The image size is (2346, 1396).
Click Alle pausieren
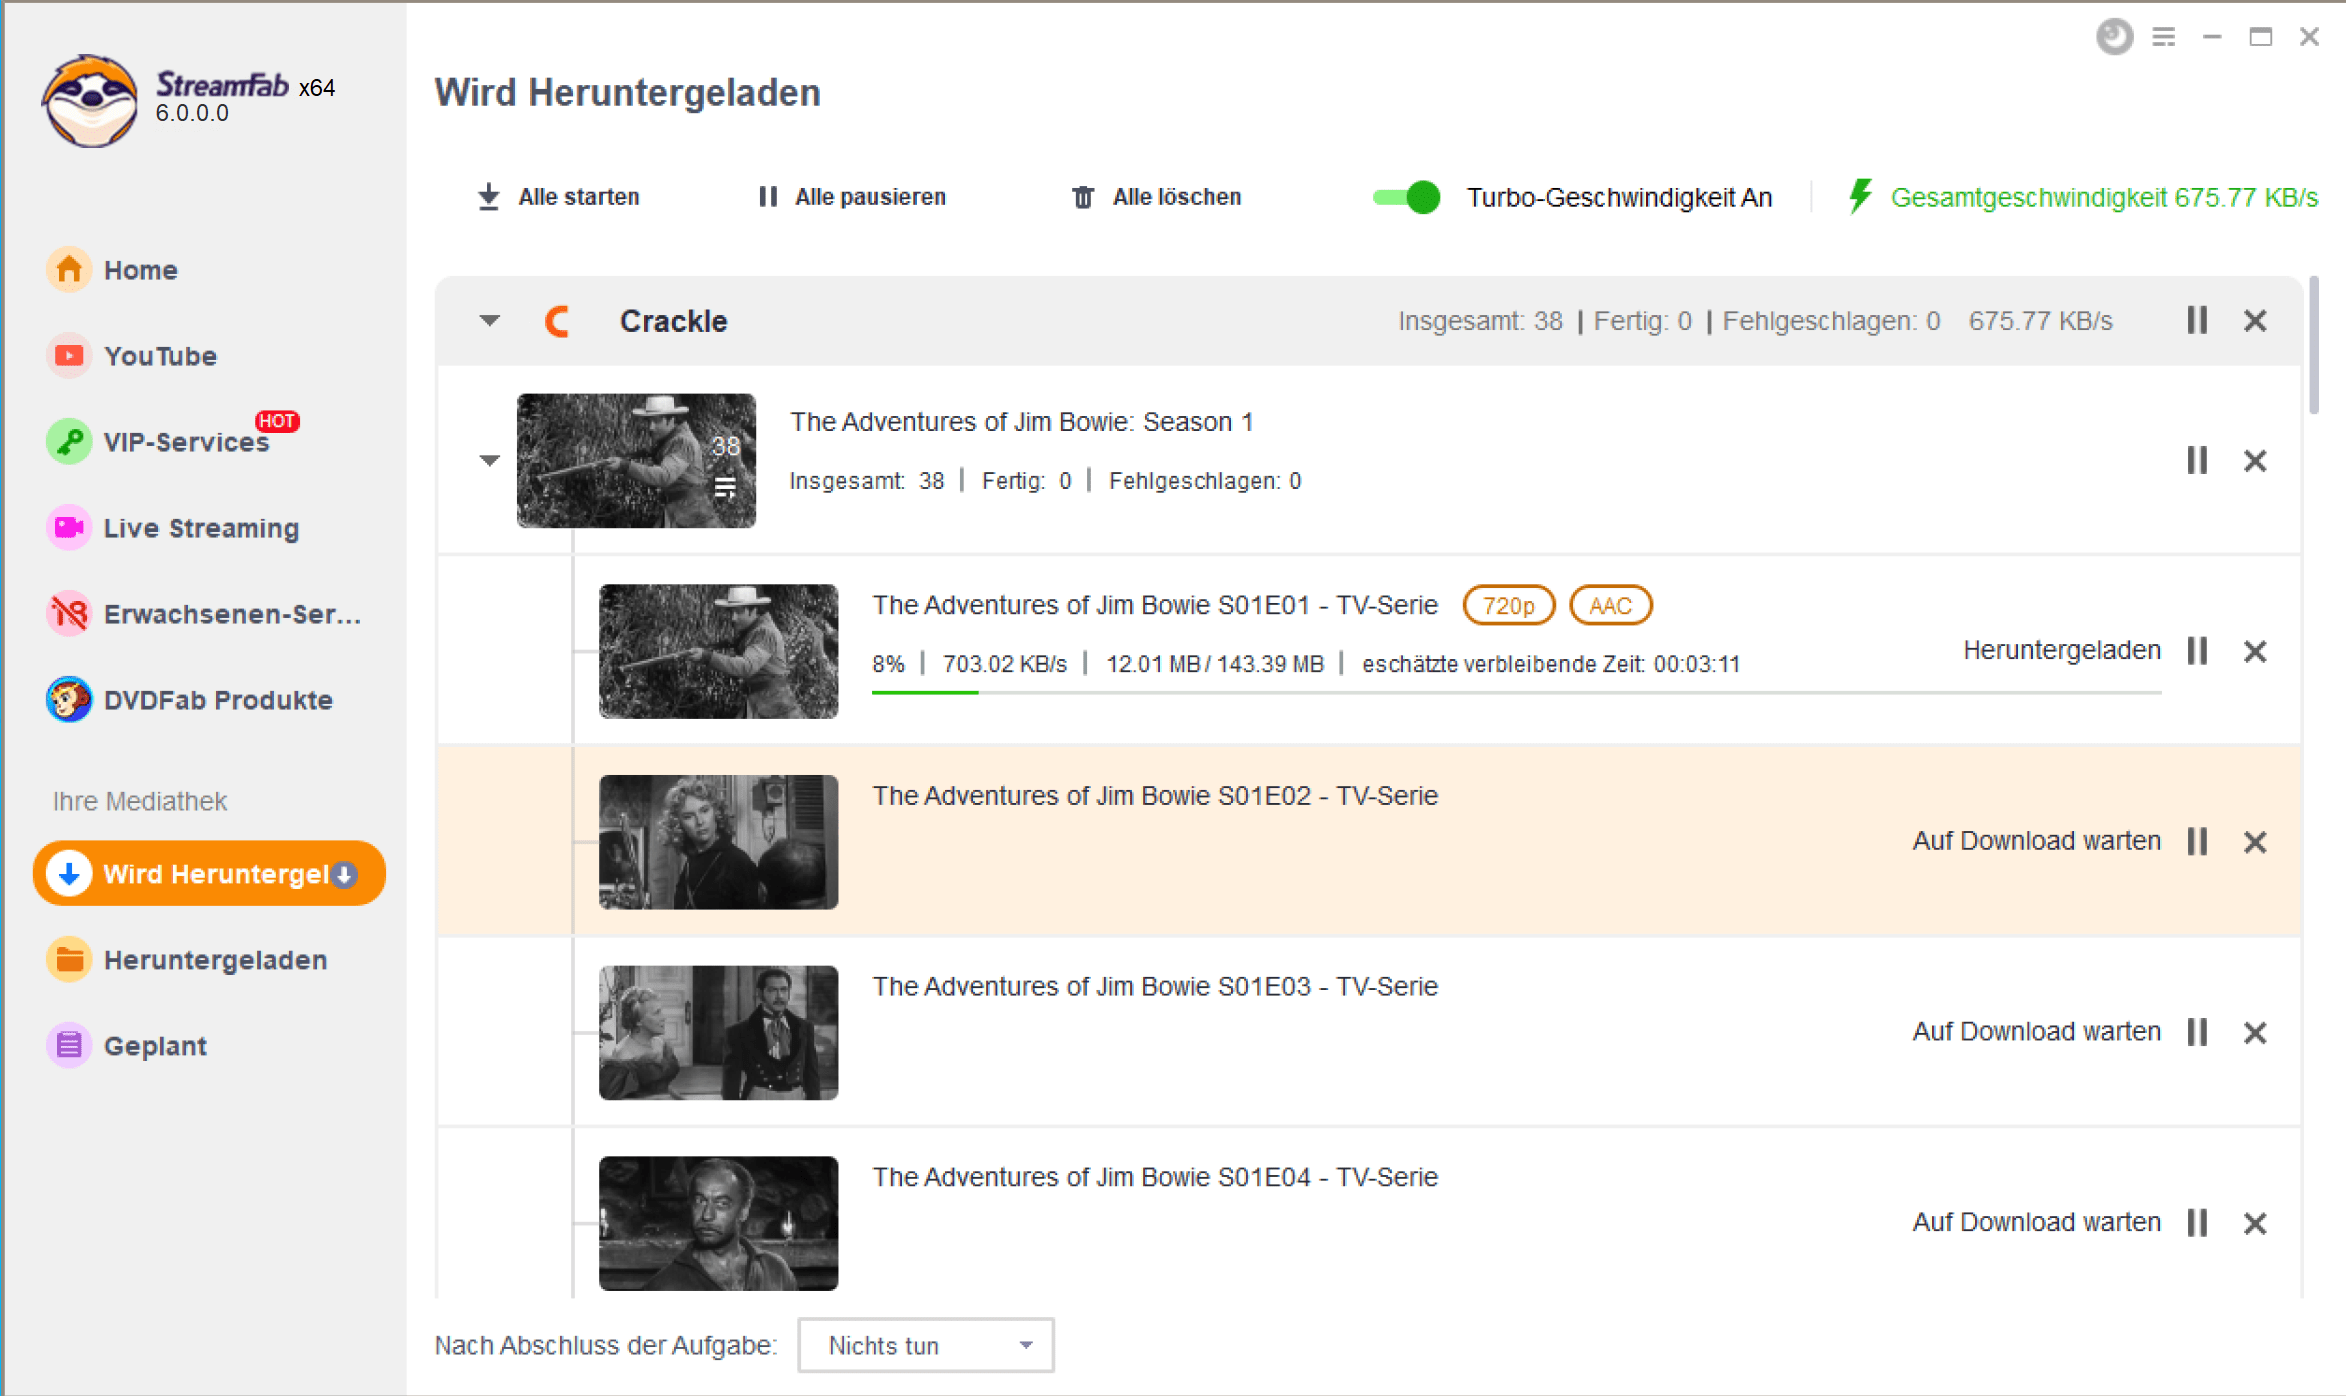(851, 197)
